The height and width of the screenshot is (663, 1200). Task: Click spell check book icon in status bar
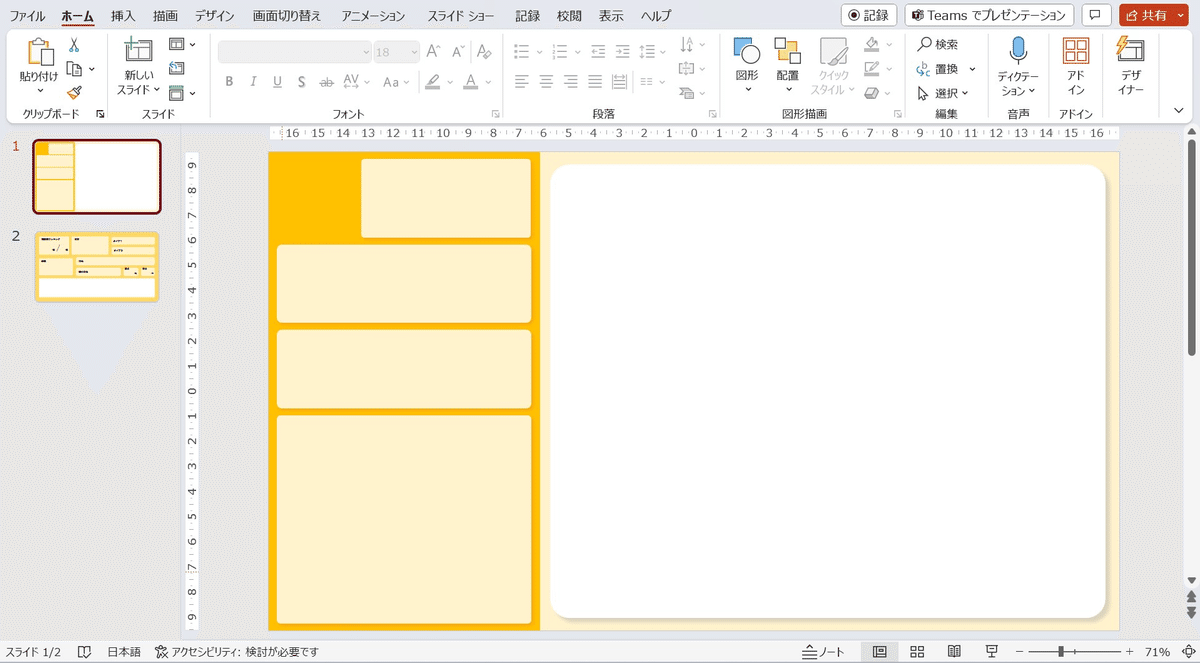point(85,652)
